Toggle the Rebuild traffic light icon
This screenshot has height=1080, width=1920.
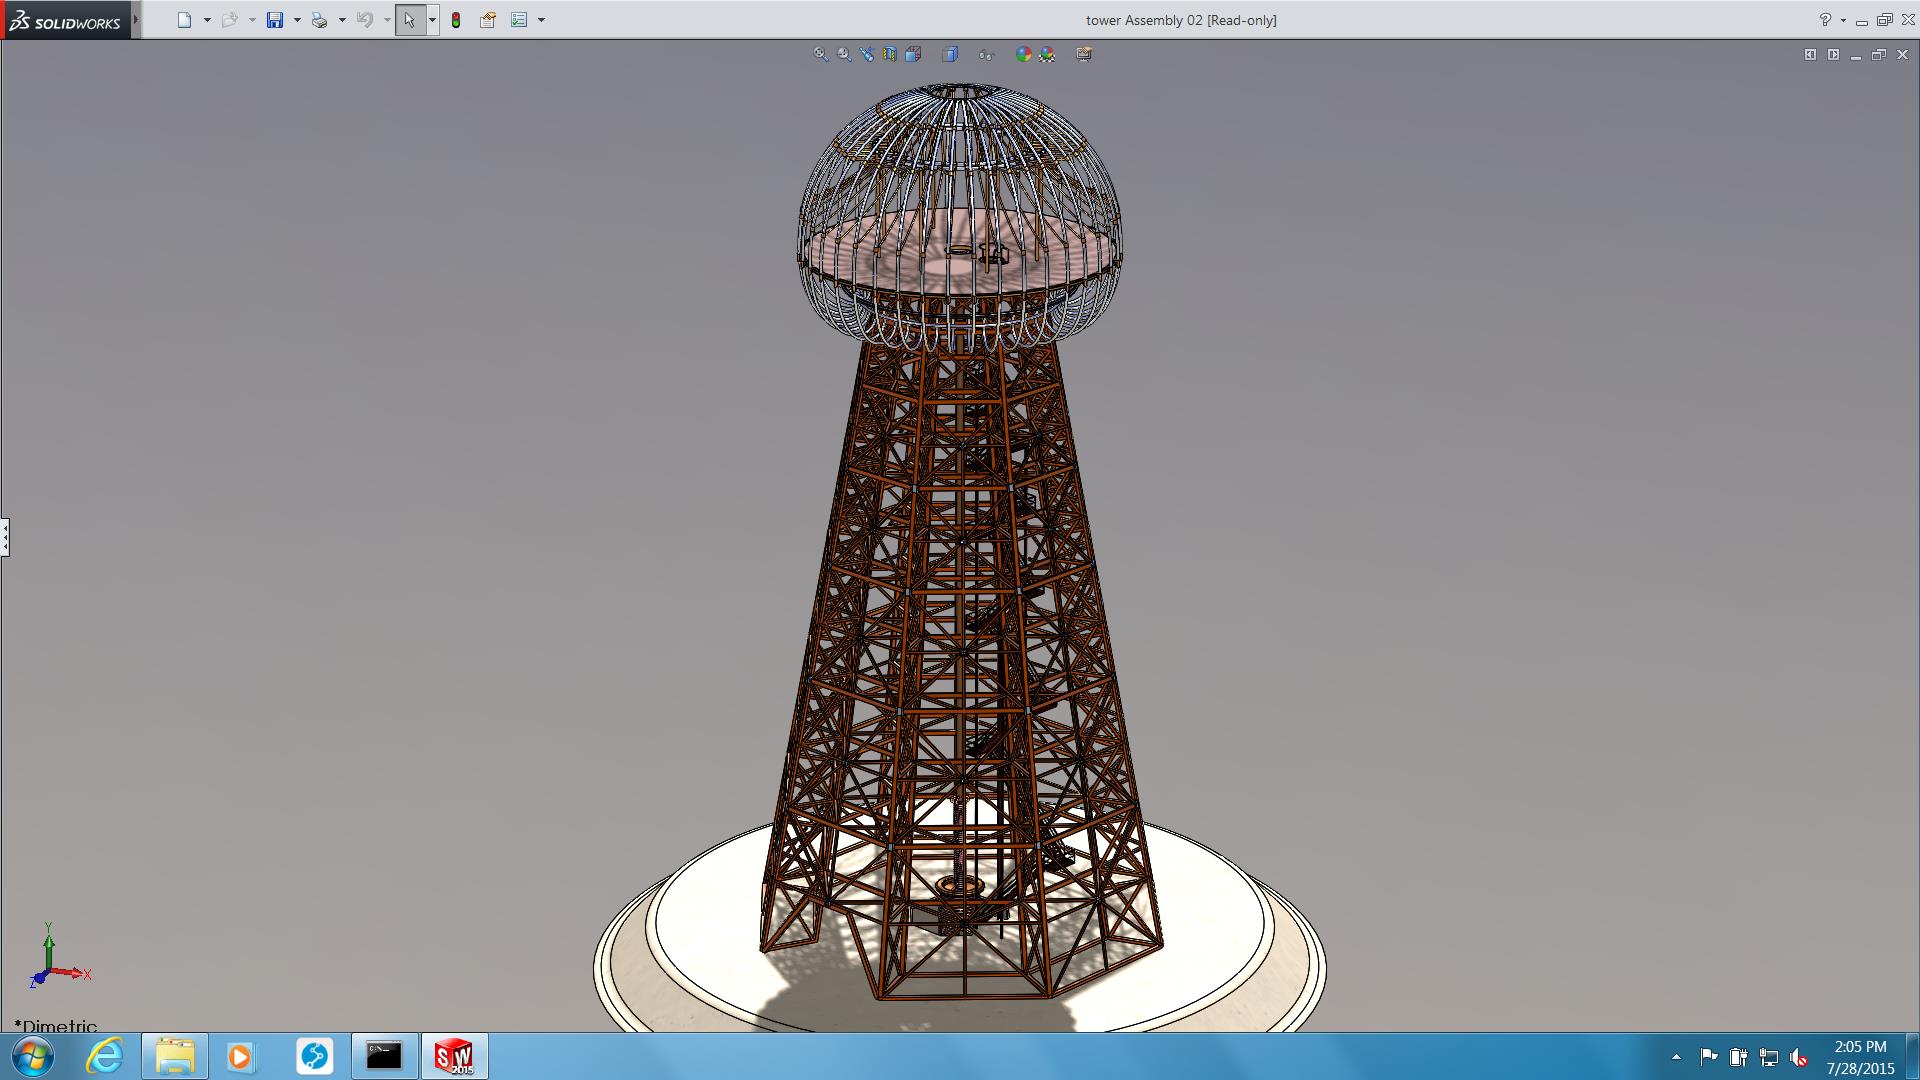(456, 20)
